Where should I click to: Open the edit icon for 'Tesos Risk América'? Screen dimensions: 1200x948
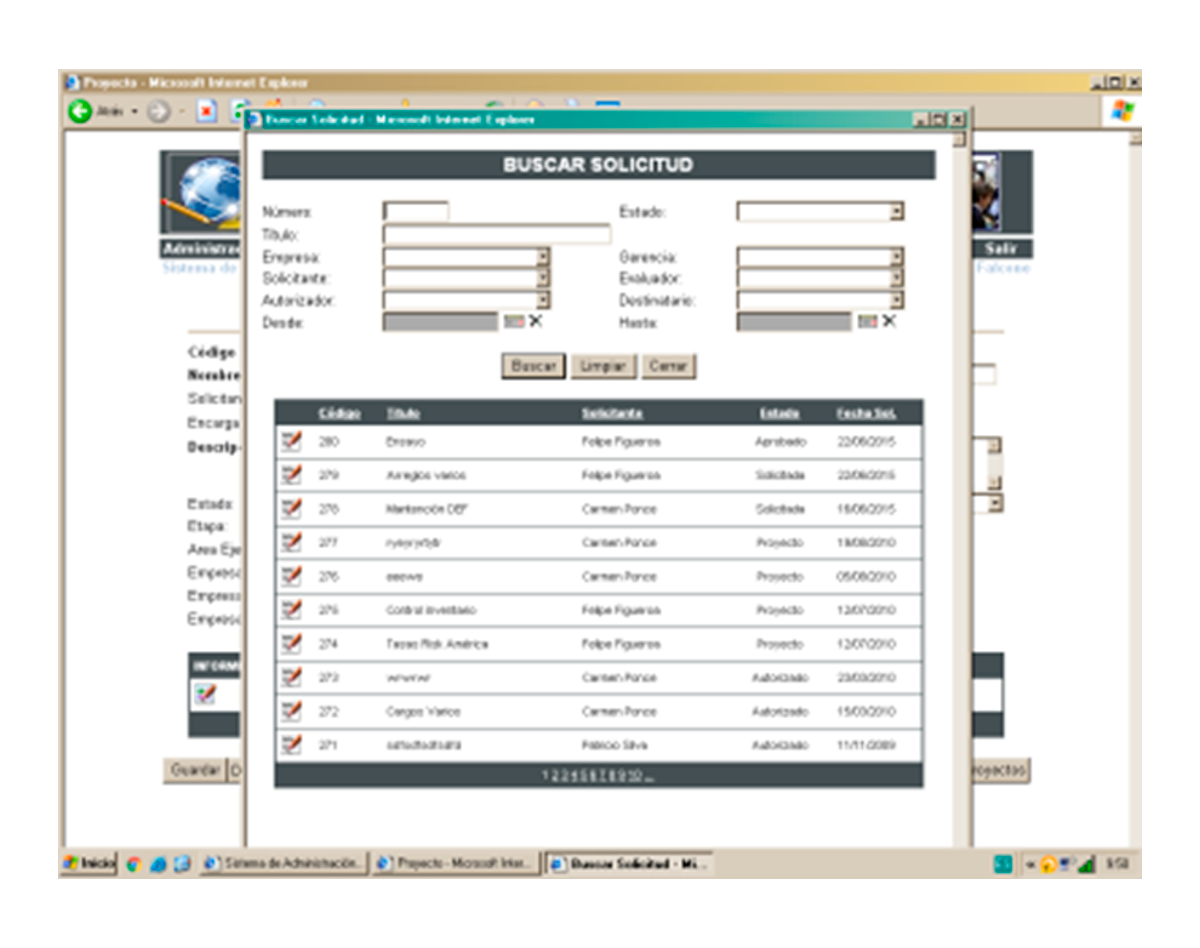(x=290, y=643)
